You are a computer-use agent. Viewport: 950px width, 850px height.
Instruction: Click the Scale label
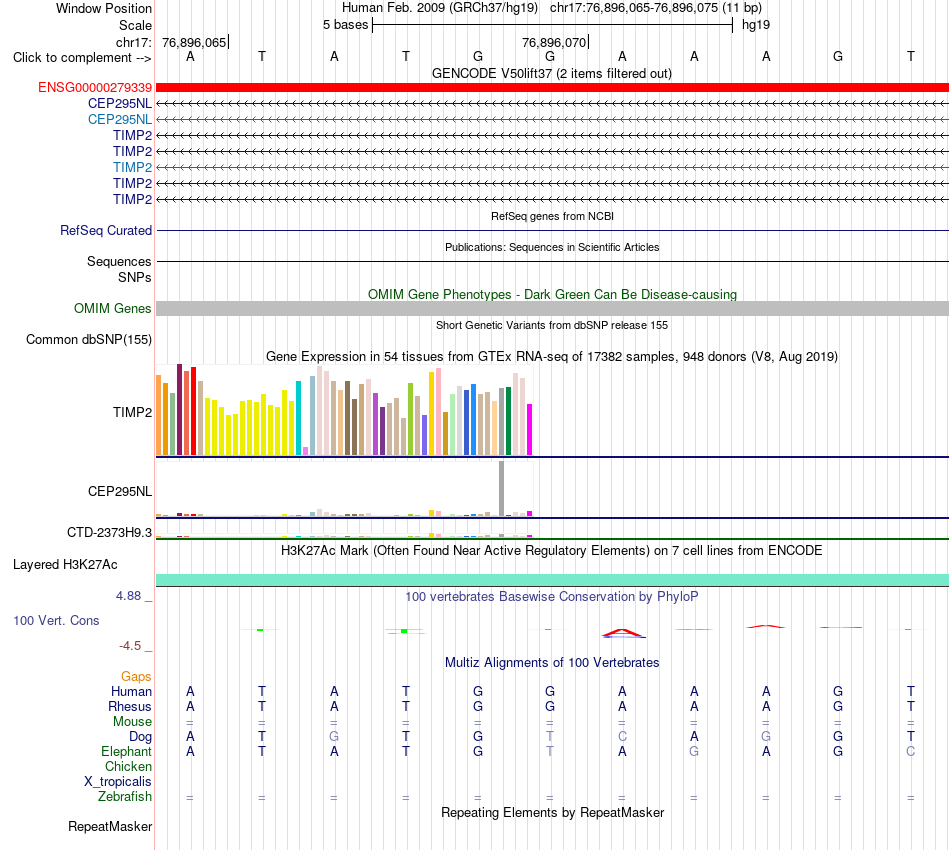(x=135, y=25)
